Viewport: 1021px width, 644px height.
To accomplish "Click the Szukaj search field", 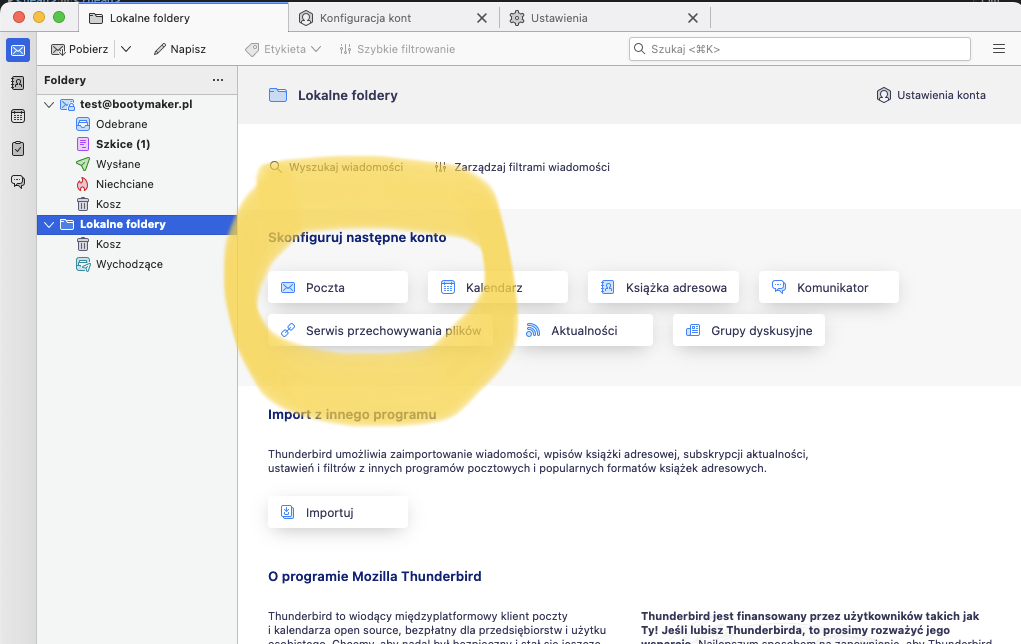I will click(800, 49).
